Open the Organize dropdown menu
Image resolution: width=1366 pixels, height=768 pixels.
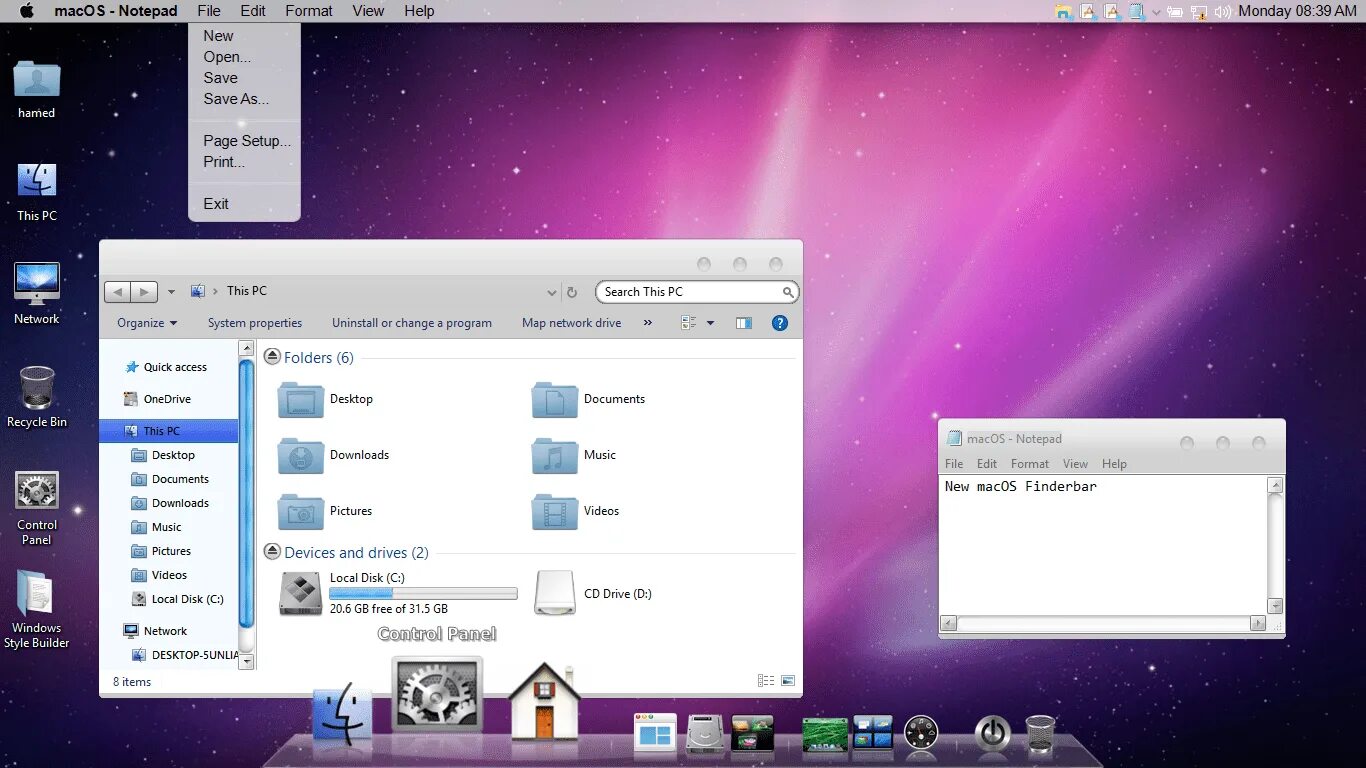147,323
